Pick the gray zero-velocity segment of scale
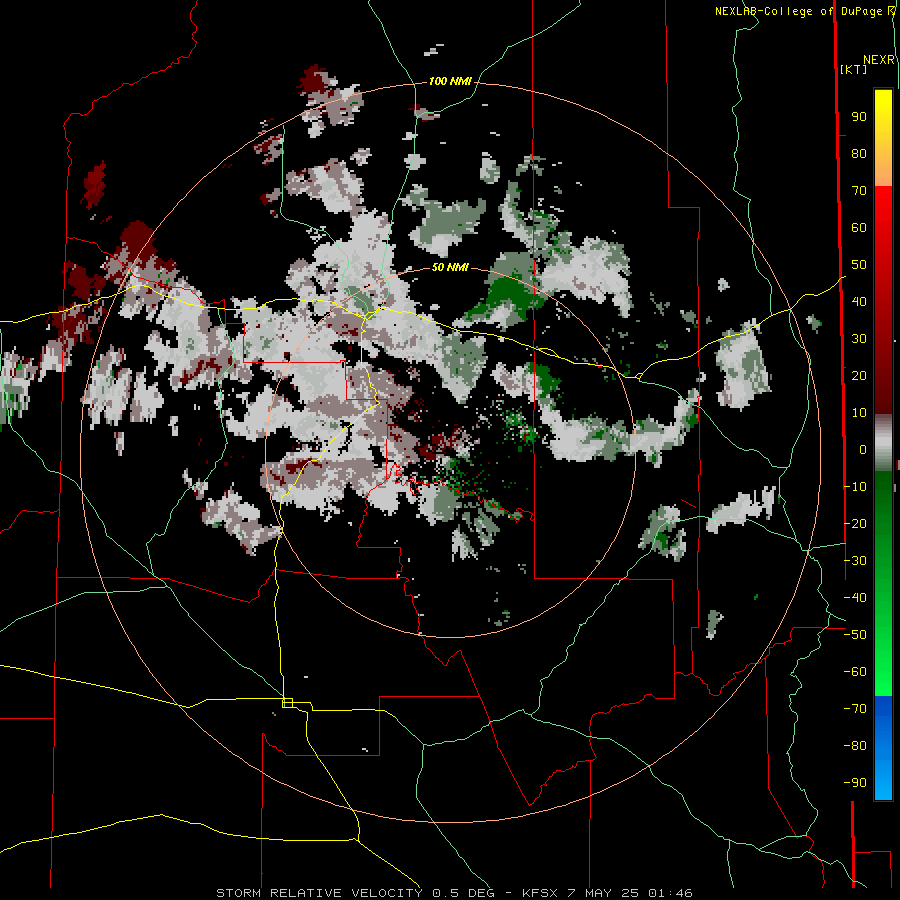Screen dimensions: 900x900 [x=883, y=442]
